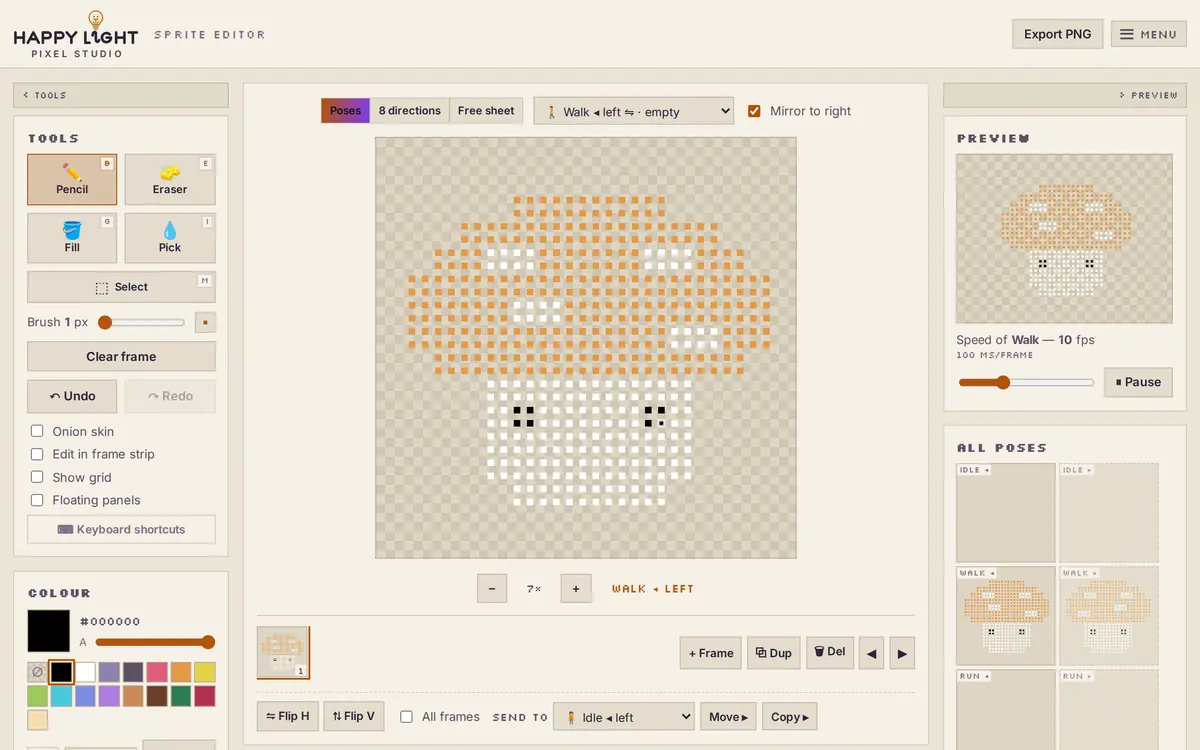
Task: Enable Floating panels
Action: pyautogui.click(x=37, y=500)
